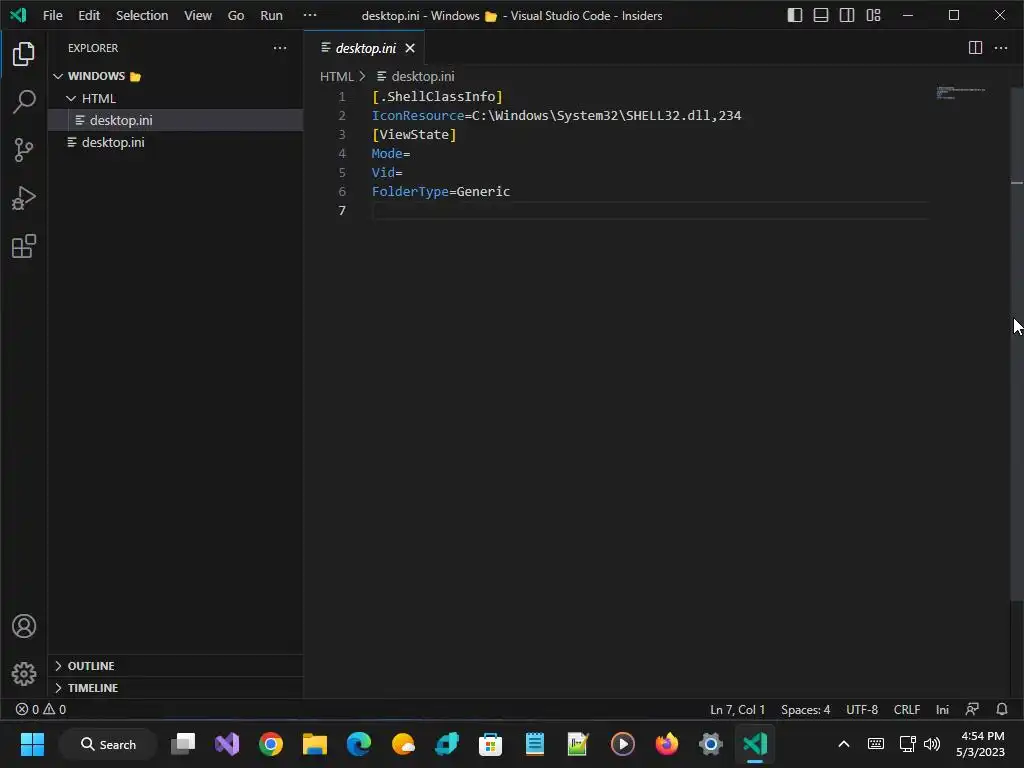Open editor More Actions ellipsis

coord(1000,48)
